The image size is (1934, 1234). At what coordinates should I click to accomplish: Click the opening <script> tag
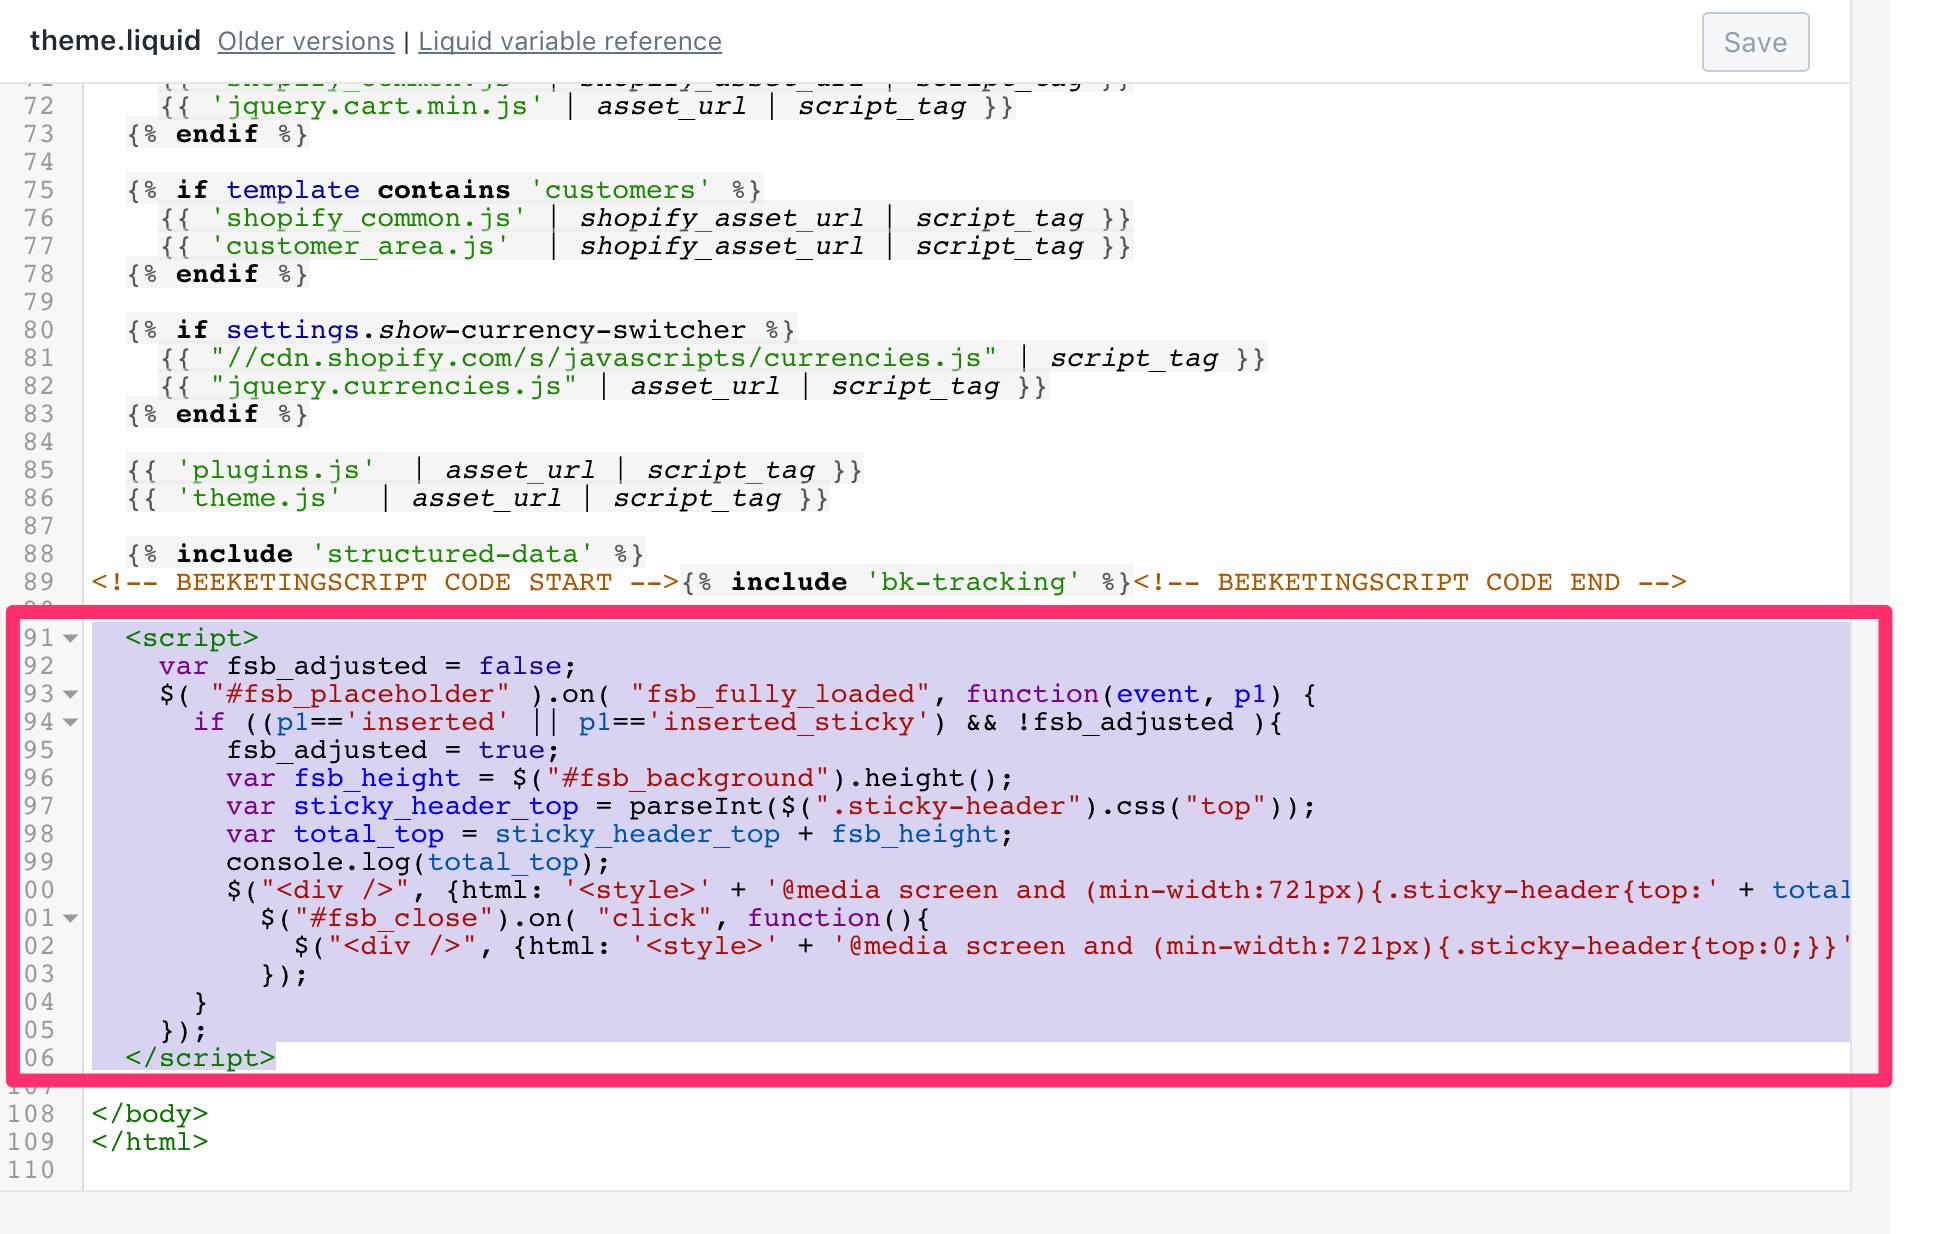click(x=192, y=638)
